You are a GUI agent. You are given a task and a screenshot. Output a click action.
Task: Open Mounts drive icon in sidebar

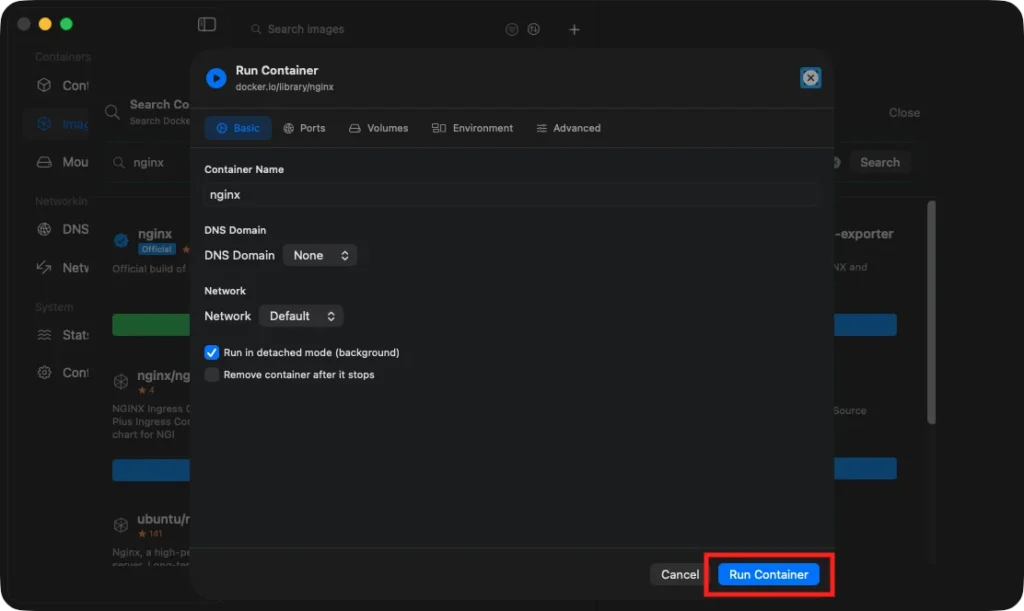pos(44,162)
